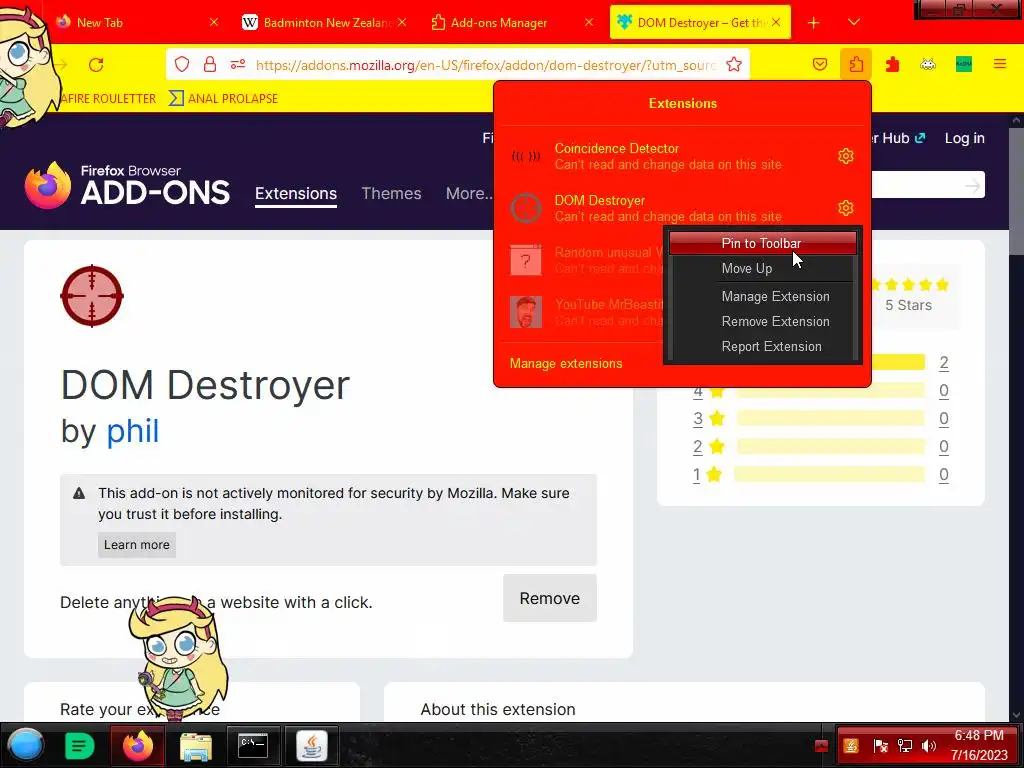The height and width of the screenshot is (768, 1024).
Task: Click Manage extensions in the panel
Action: pyautogui.click(x=566, y=364)
